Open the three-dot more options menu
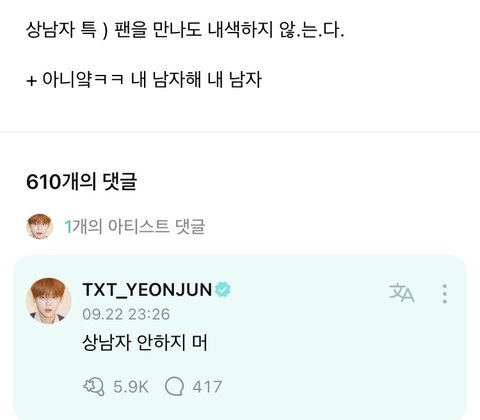480x420 pixels. coord(445,294)
